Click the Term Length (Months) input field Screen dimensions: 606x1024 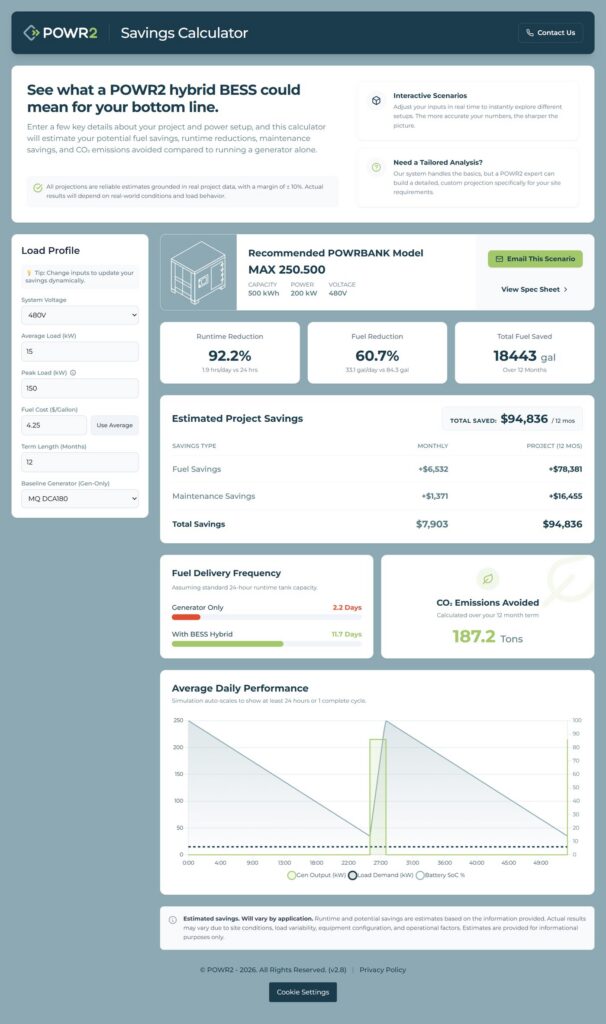[80, 462]
